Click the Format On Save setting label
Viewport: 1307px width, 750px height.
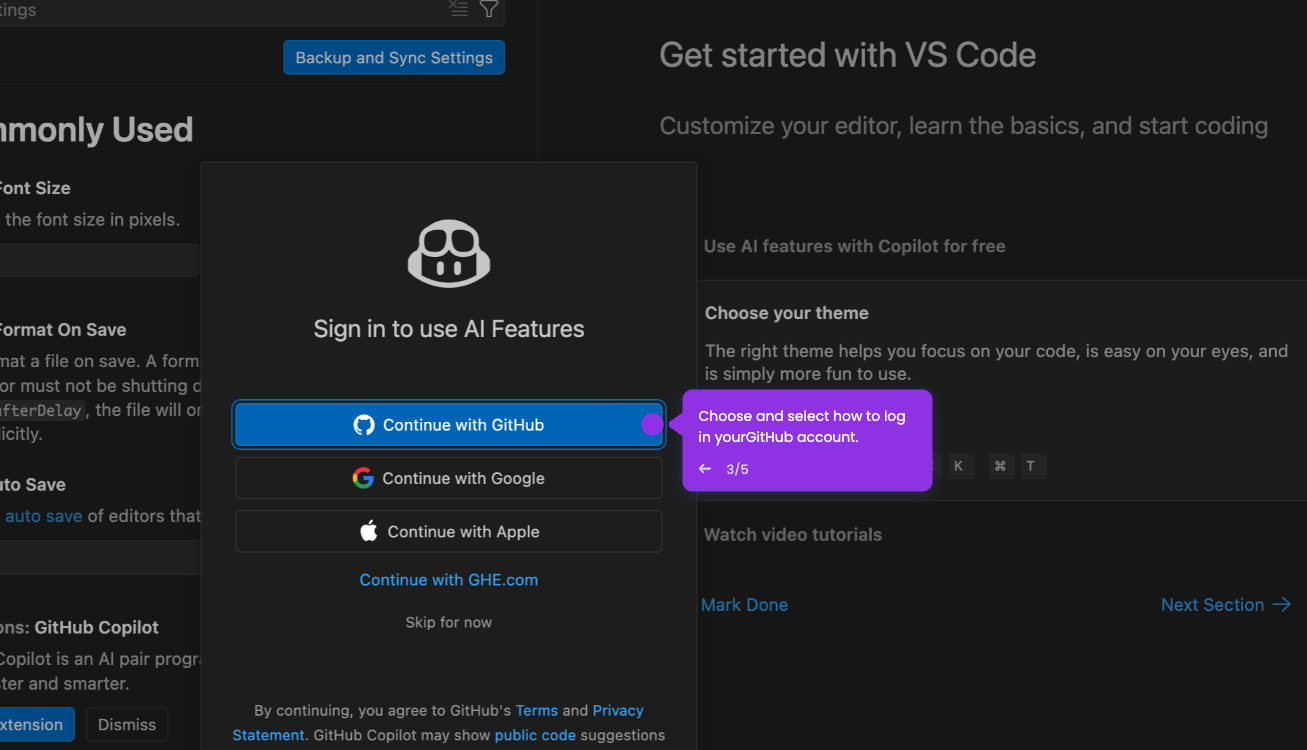point(61,330)
